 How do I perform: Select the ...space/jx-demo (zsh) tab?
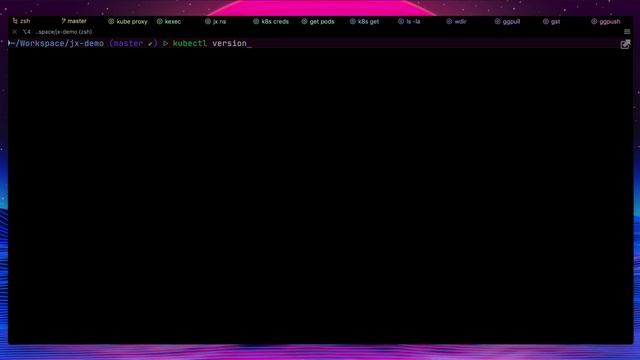coord(64,31)
